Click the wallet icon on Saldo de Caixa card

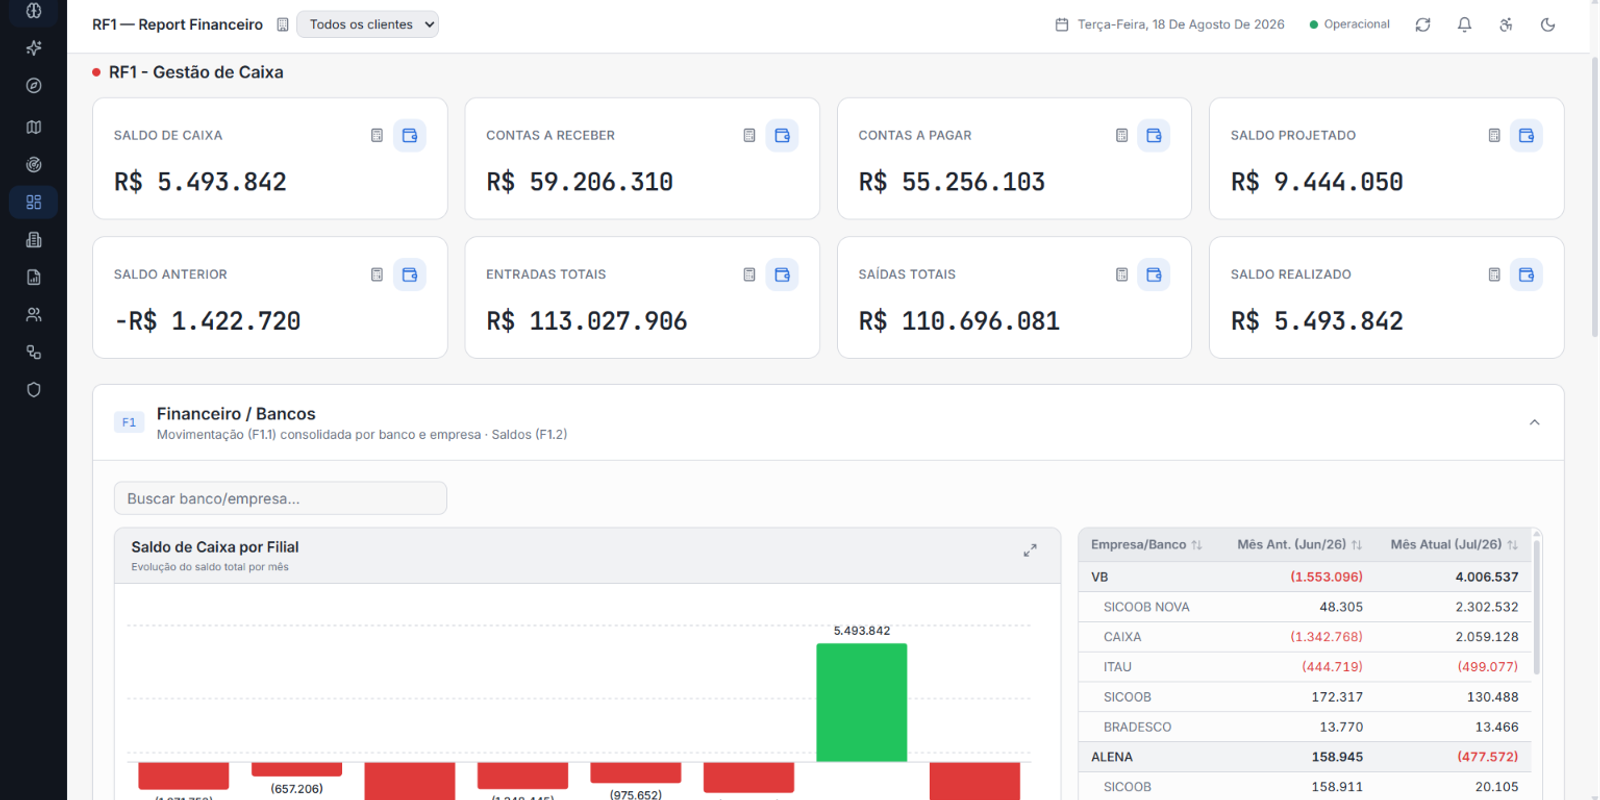pos(410,136)
